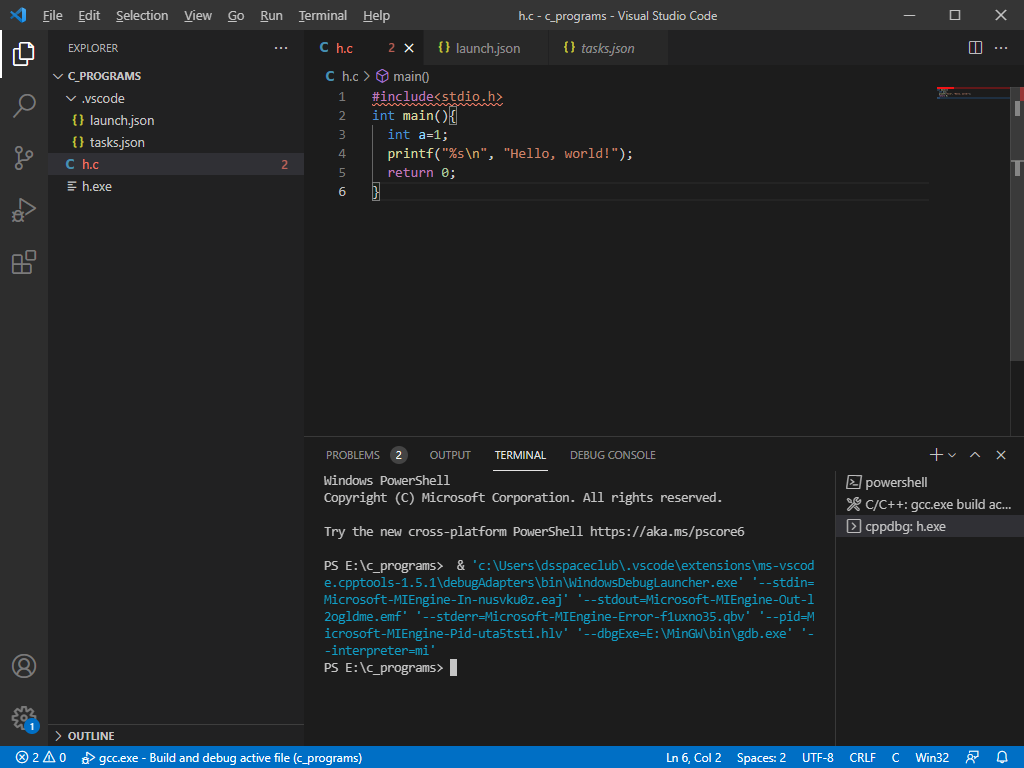This screenshot has width=1024, height=768.
Task: Open the Extensions view
Action: (x=24, y=263)
